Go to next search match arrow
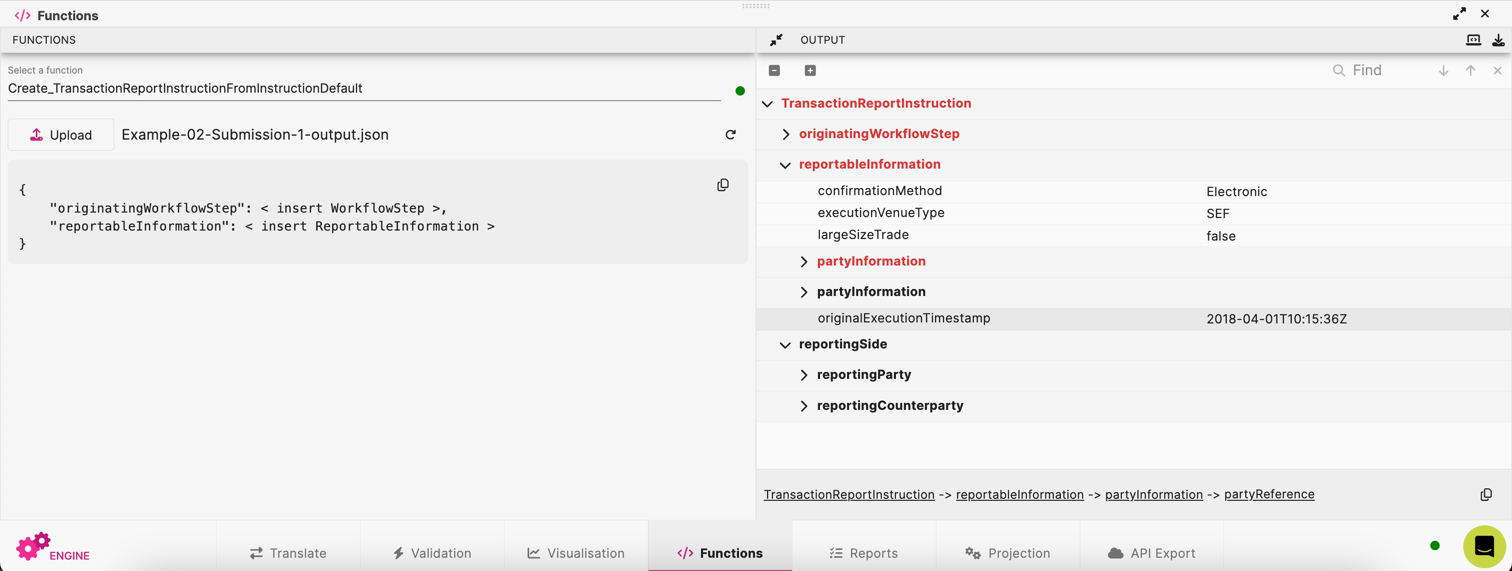 click(1443, 71)
